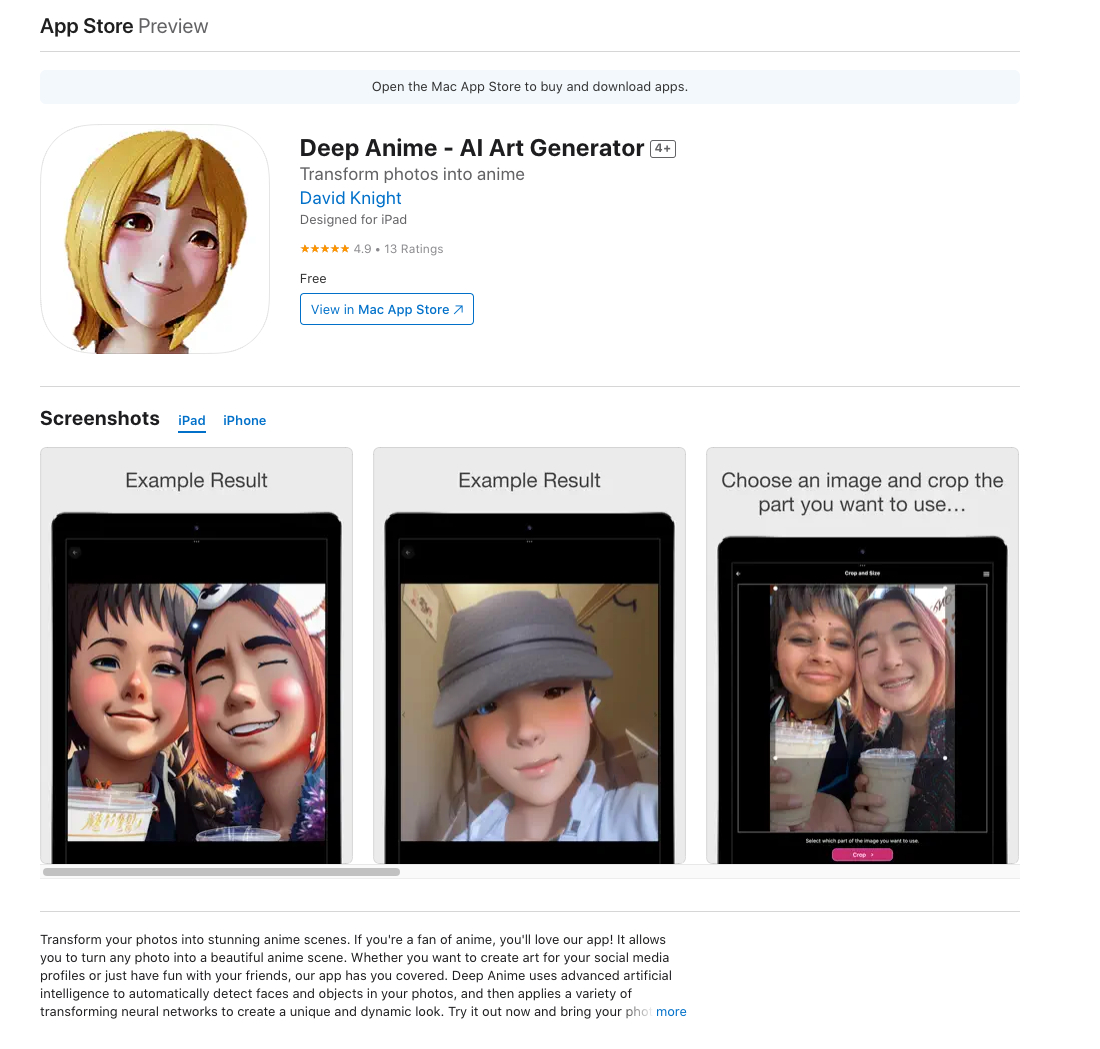Click the 'Open the Mac App Store' banner
Screen dimensions: 1100x1049
pos(529,87)
